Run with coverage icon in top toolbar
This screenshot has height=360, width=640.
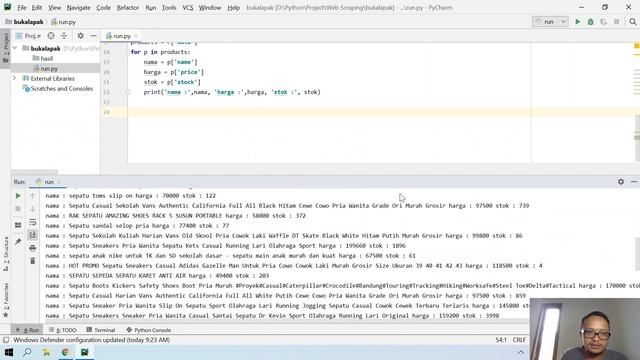tap(603, 22)
